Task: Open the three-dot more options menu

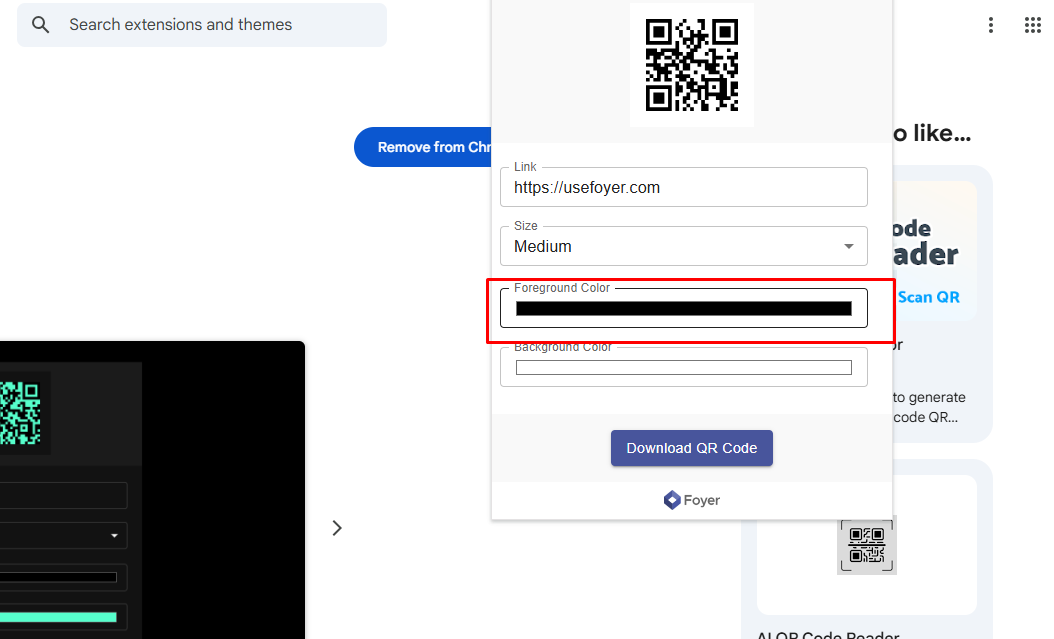Action: (x=990, y=25)
